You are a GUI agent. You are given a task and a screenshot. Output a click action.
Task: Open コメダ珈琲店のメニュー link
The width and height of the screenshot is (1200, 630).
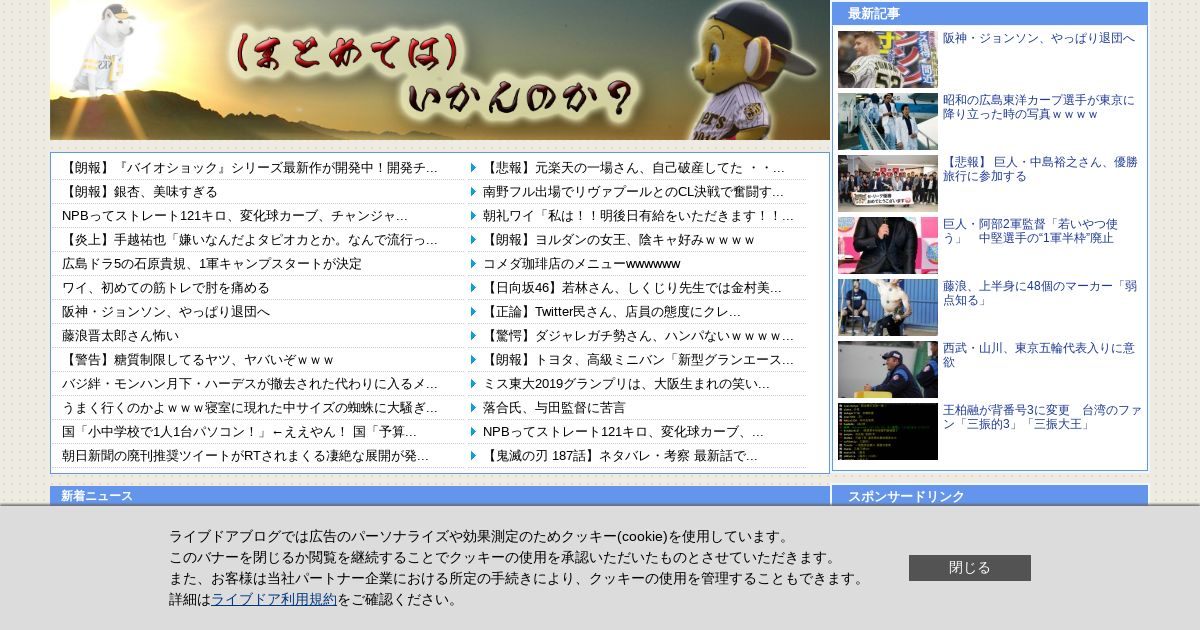[x=582, y=263]
